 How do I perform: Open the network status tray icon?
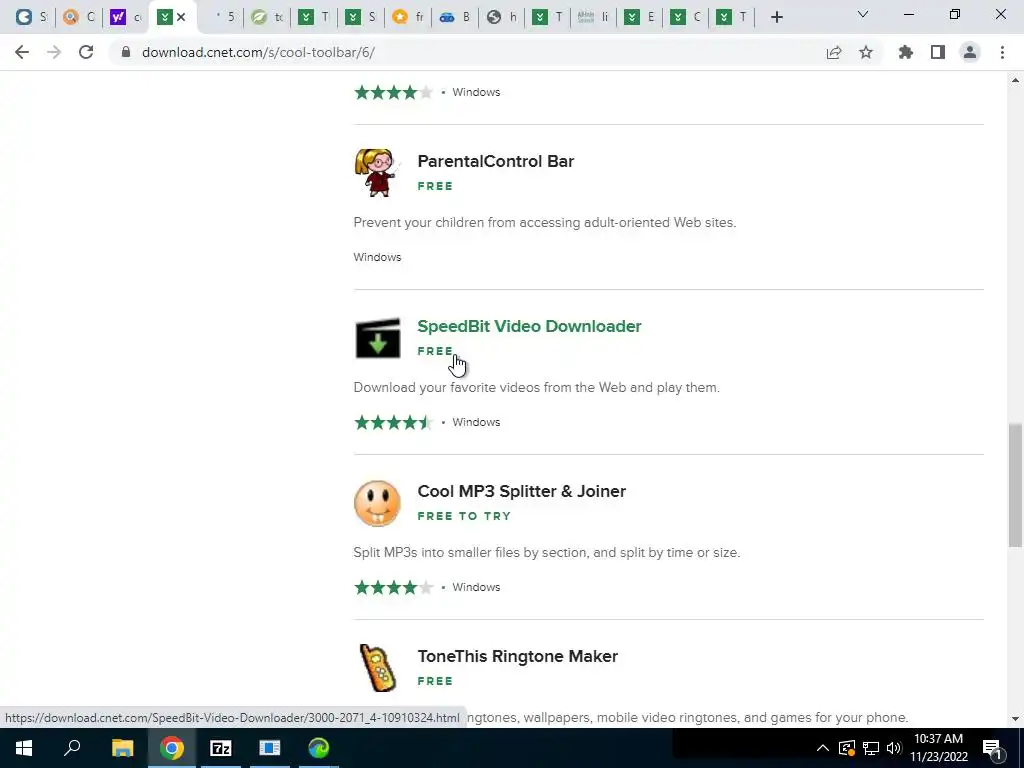(x=871, y=748)
